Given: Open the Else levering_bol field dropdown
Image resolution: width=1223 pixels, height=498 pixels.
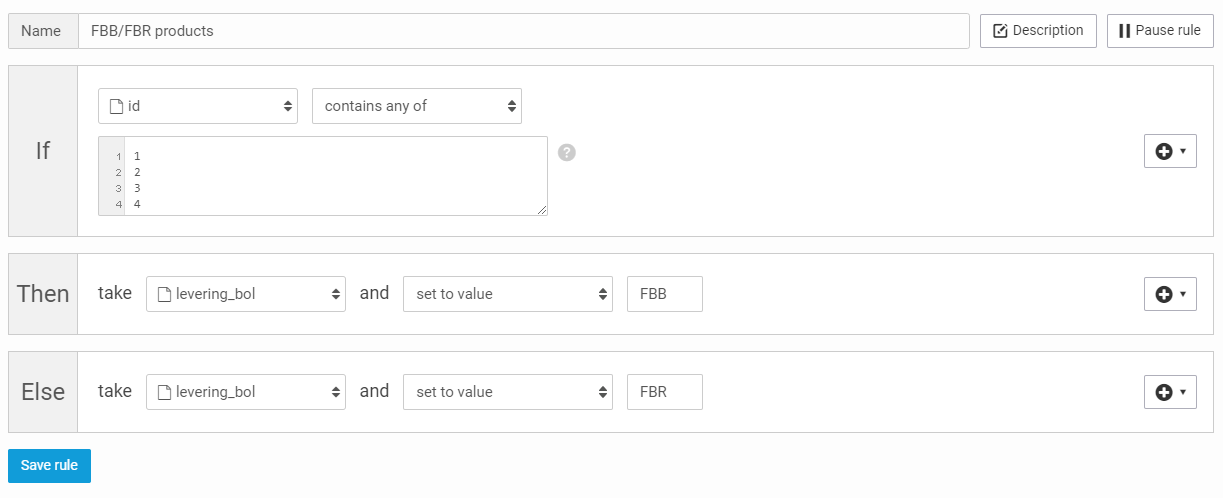Looking at the screenshot, I should (246, 392).
